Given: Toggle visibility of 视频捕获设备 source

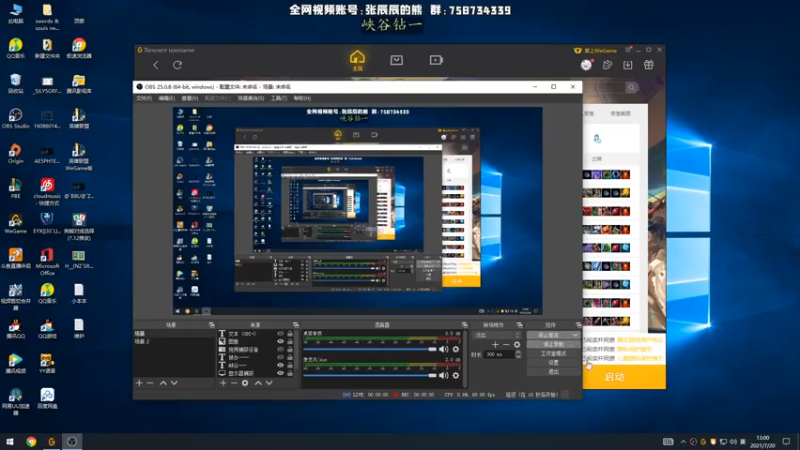Looking at the screenshot, I should pos(280,349).
